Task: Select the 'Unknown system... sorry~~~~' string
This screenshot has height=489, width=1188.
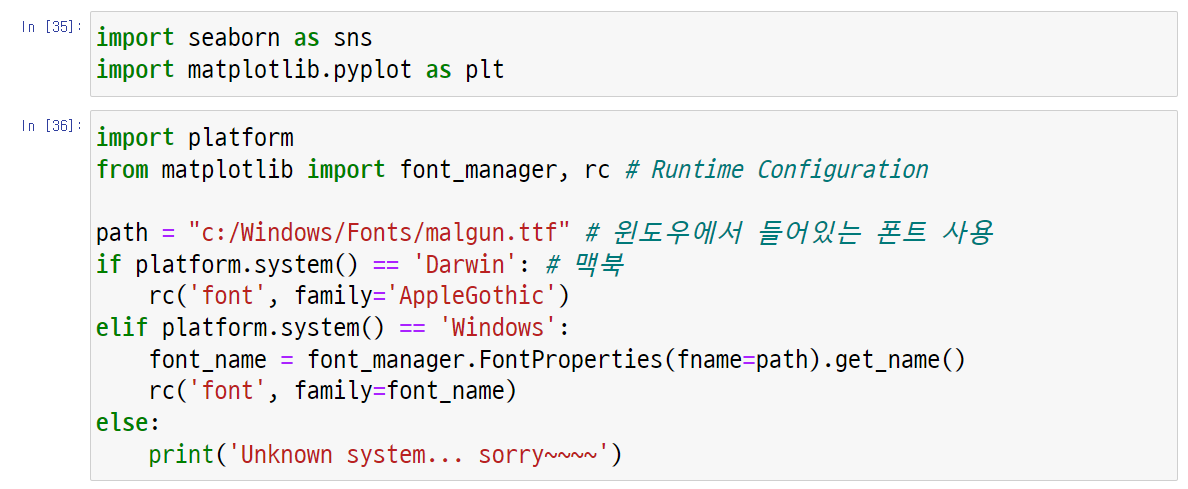Action: click(418, 455)
